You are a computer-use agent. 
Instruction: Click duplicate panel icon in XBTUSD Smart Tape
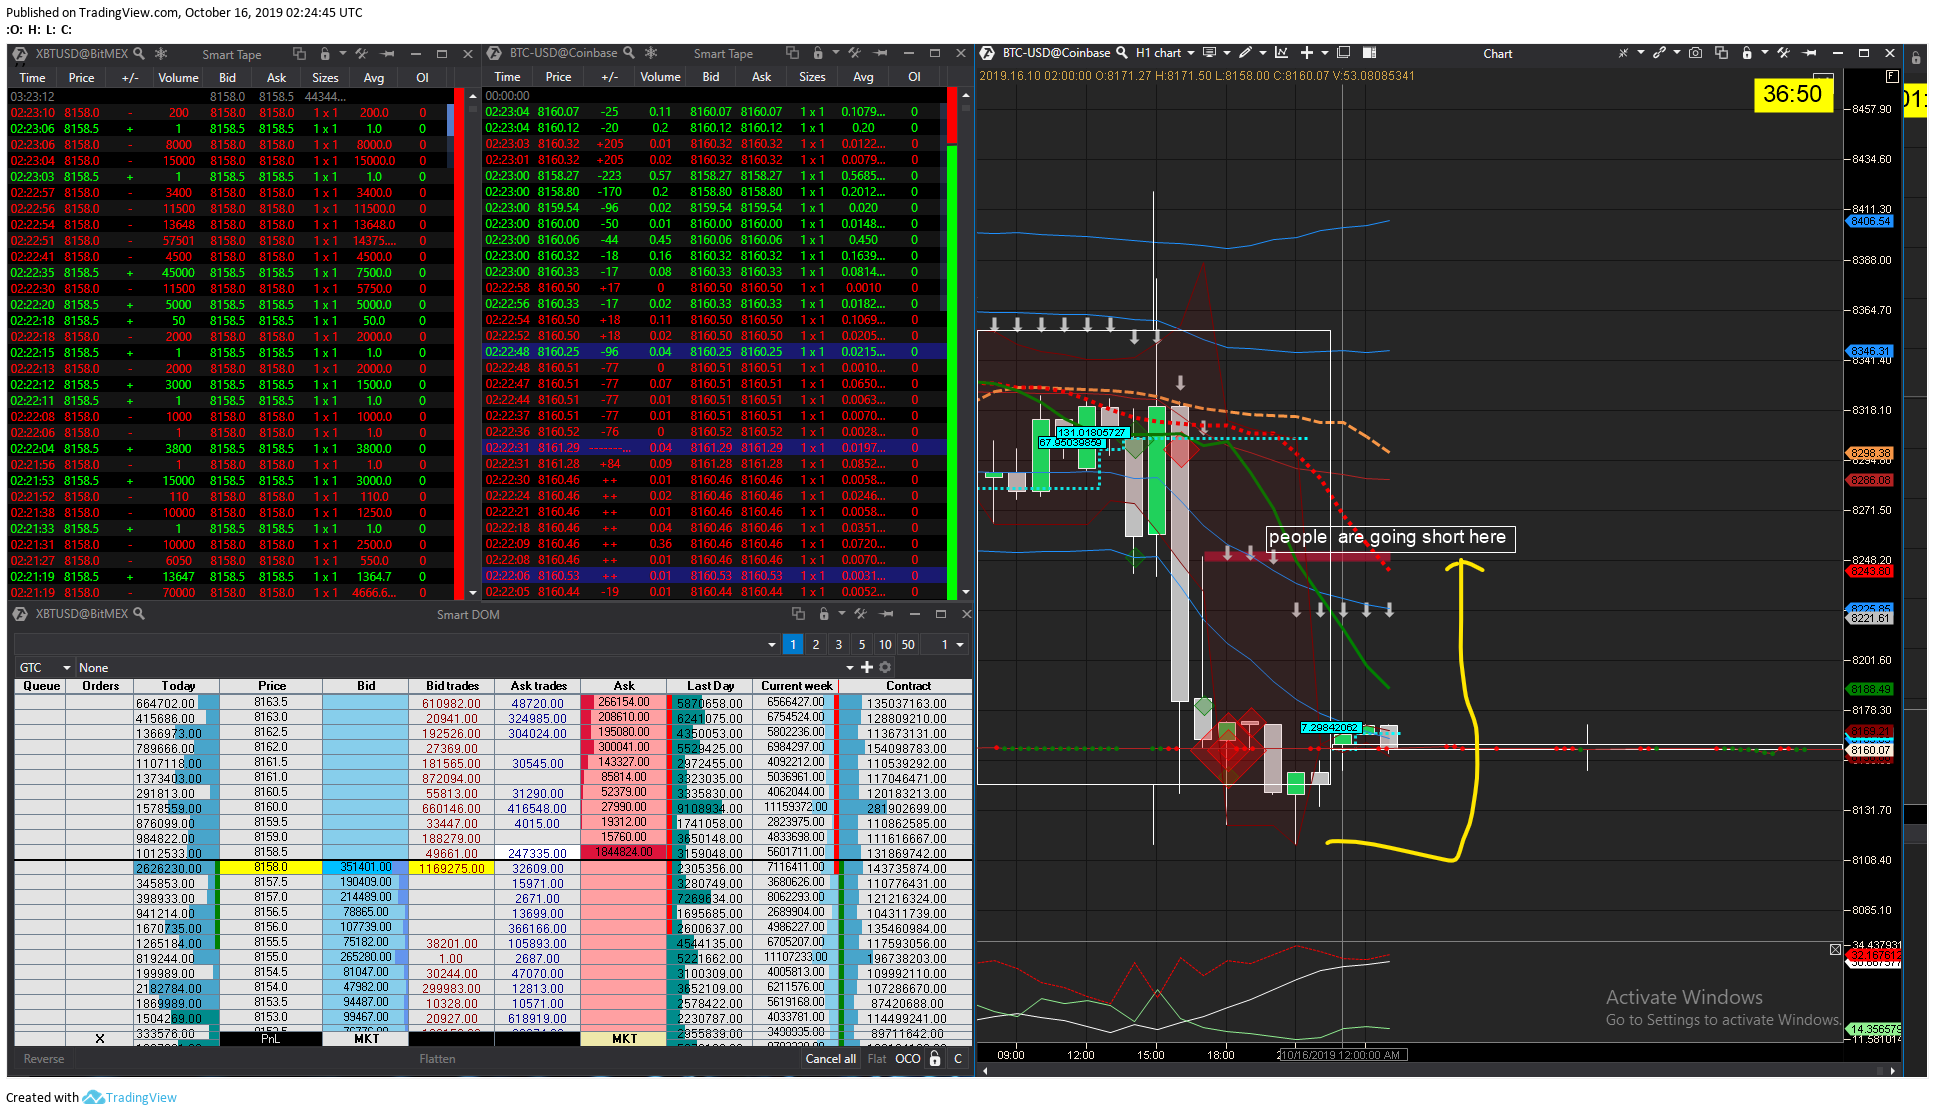(x=299, y=53)
